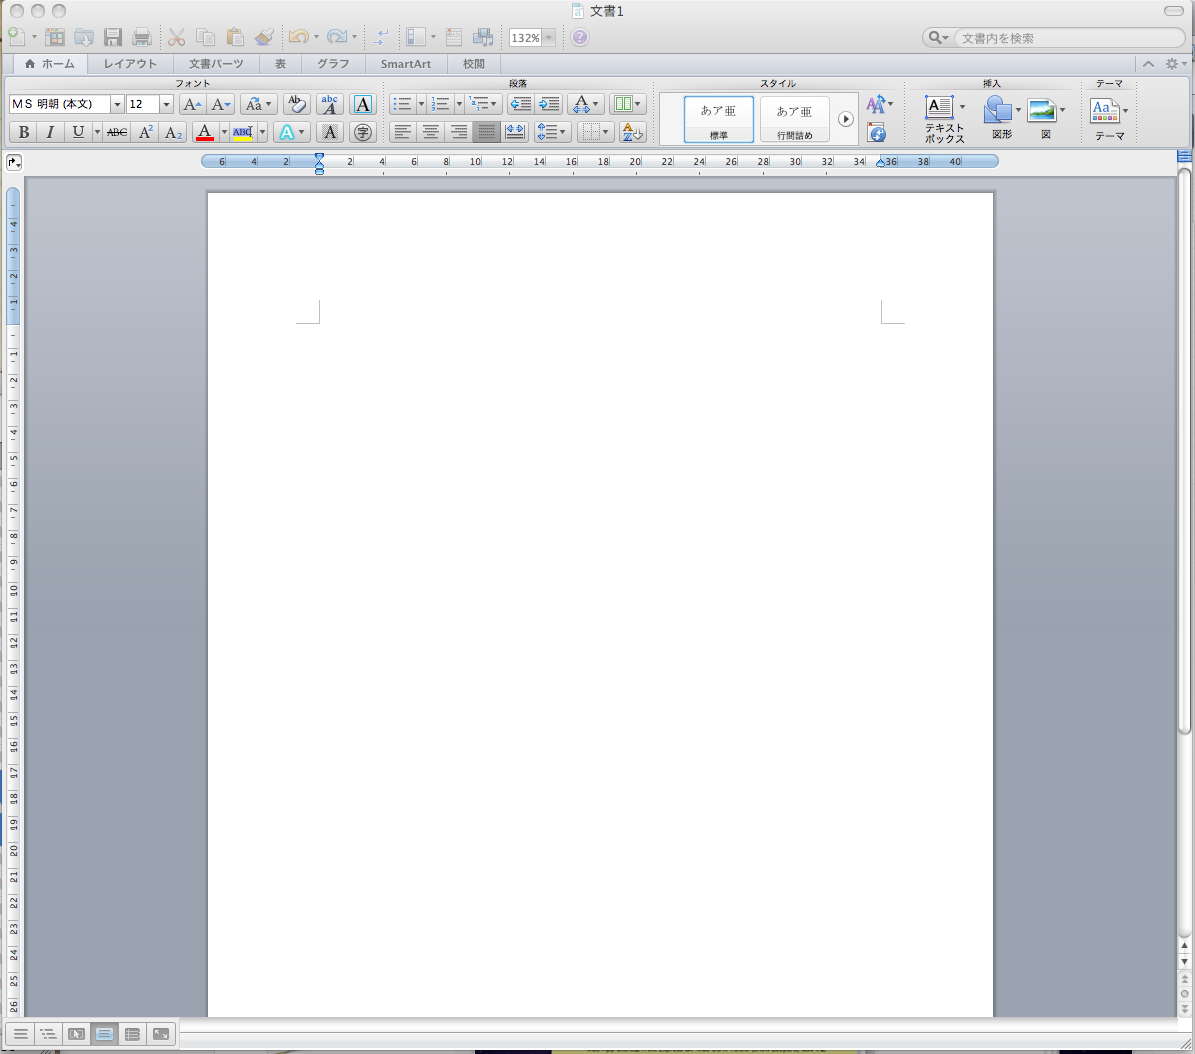Apply the 行間詰め style
The image size is (1195, 1054).
click(795, 119)
